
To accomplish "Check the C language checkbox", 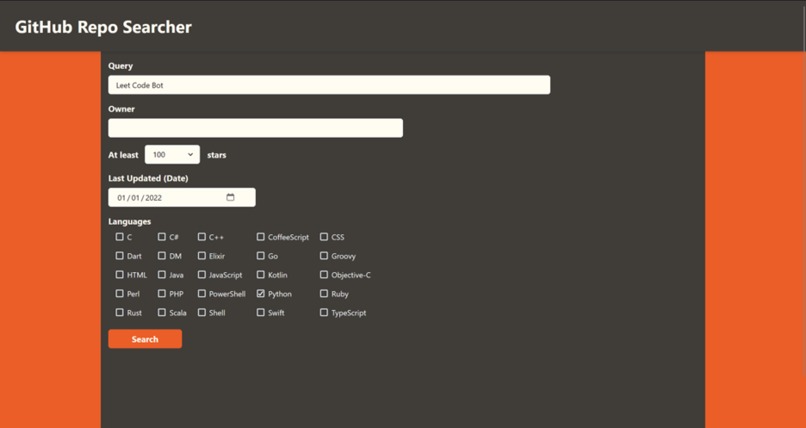I will [x=120, y=237].
